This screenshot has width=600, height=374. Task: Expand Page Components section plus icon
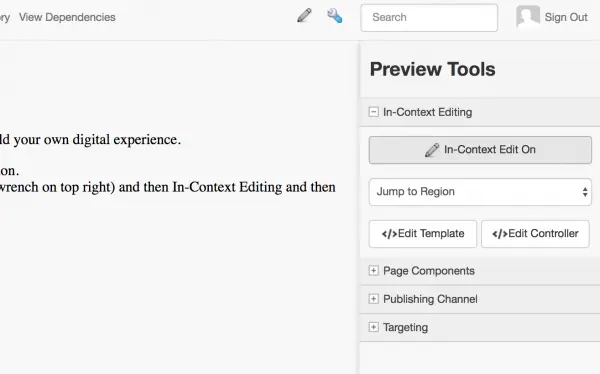pyautogui.click(x=373, y=271)
